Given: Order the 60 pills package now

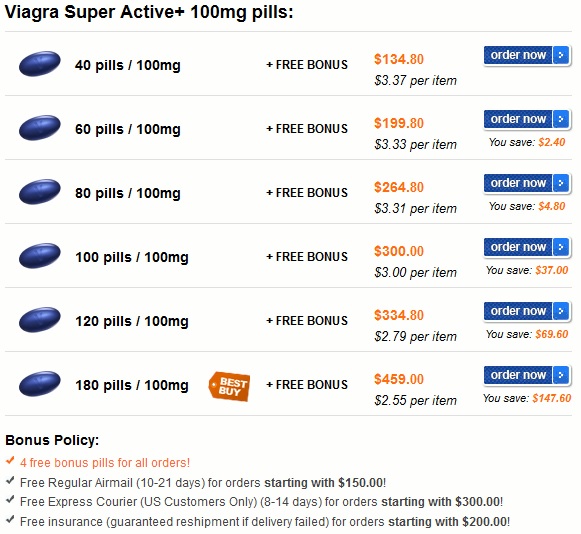Looking at the screenshot, I should click(527, 119).
